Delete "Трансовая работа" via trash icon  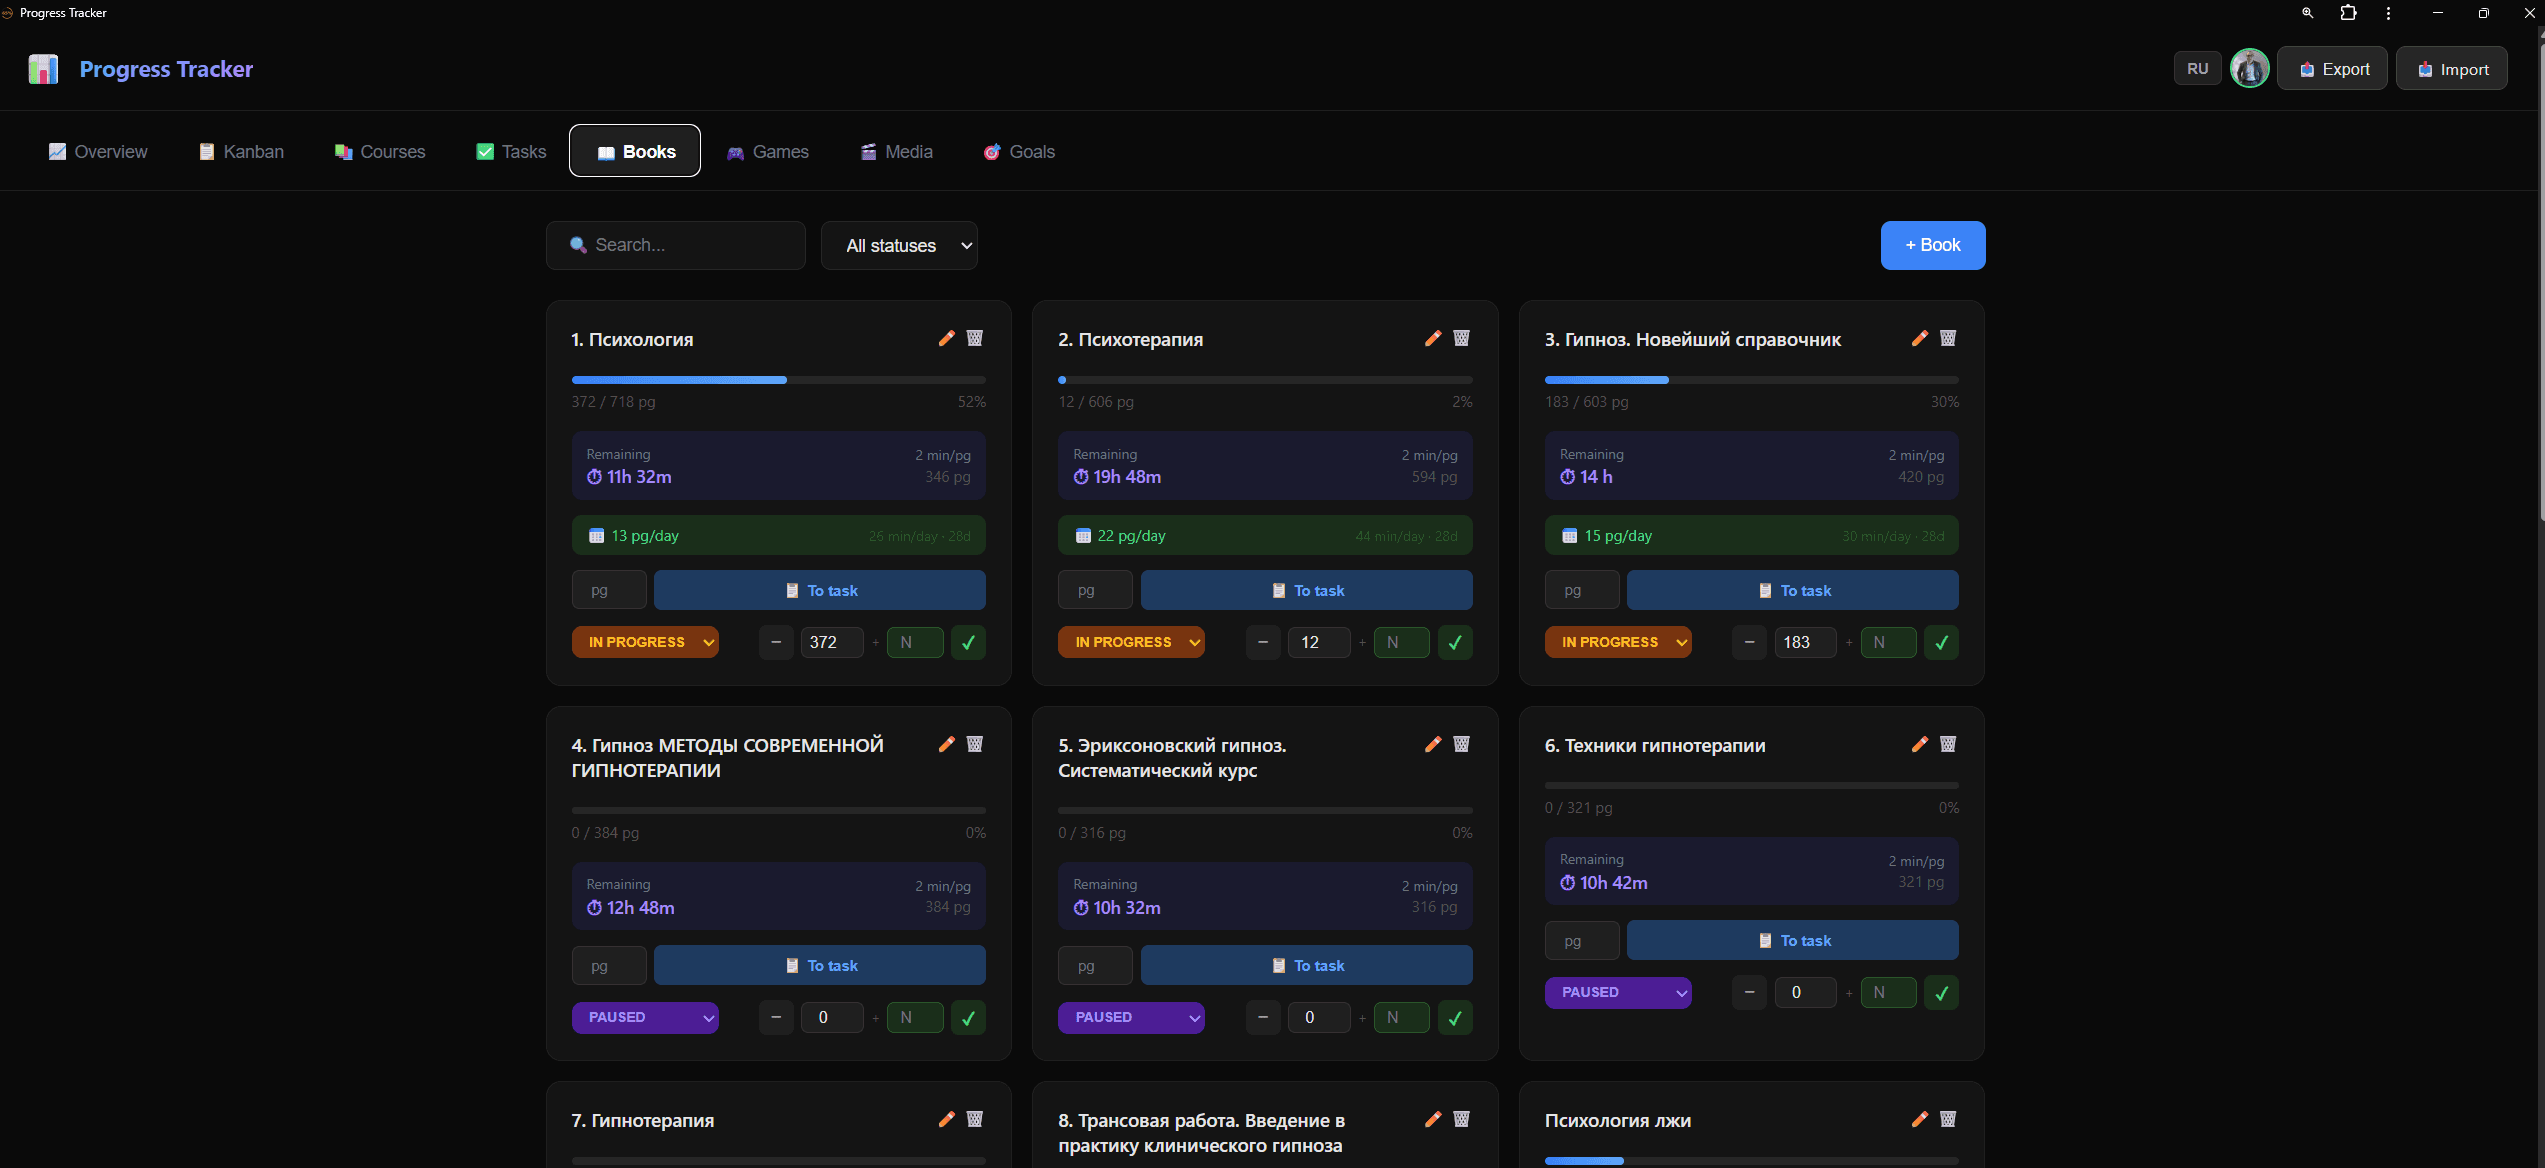coord(1461,1119)
